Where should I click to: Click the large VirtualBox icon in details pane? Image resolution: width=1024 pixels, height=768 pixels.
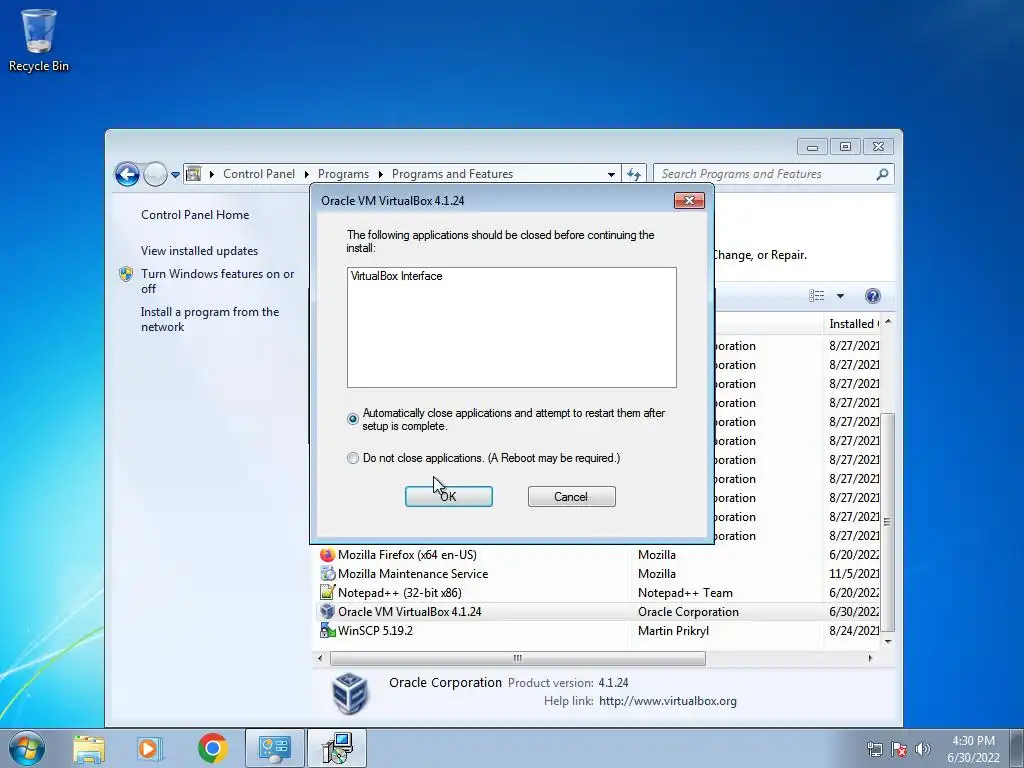(350, 693)
